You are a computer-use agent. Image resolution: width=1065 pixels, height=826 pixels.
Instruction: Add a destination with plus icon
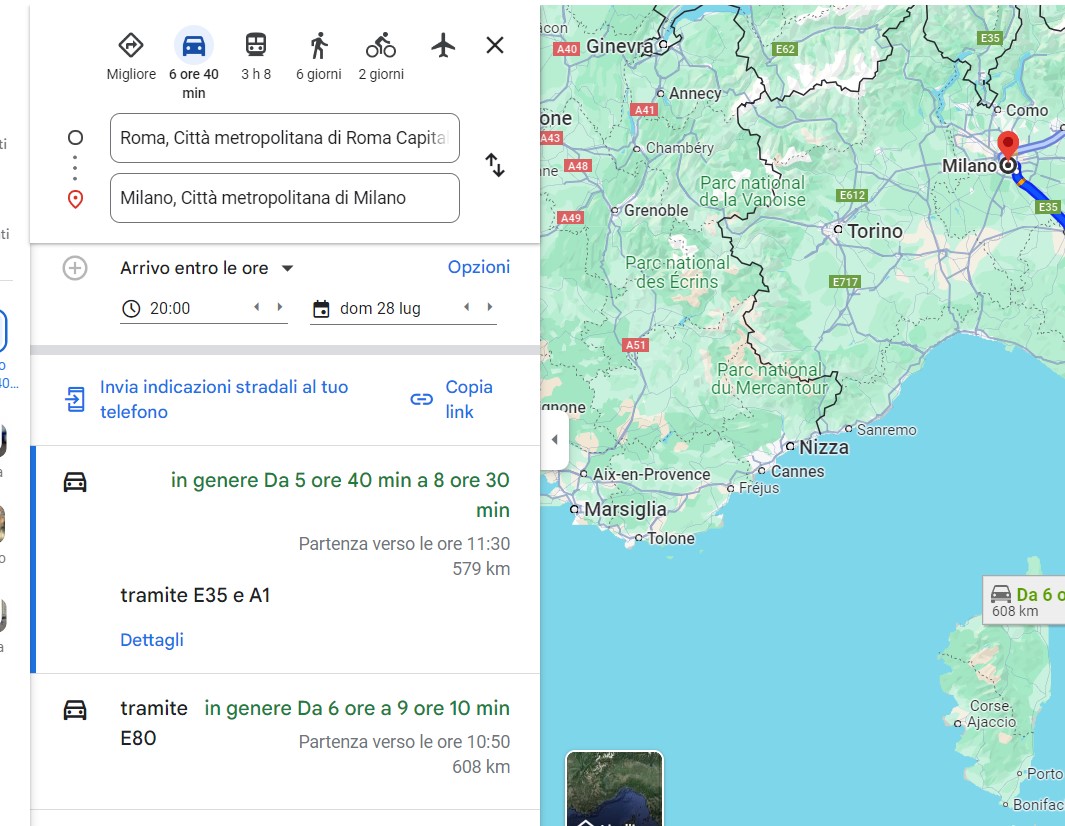pyautogui.click(x=75, y=268)
